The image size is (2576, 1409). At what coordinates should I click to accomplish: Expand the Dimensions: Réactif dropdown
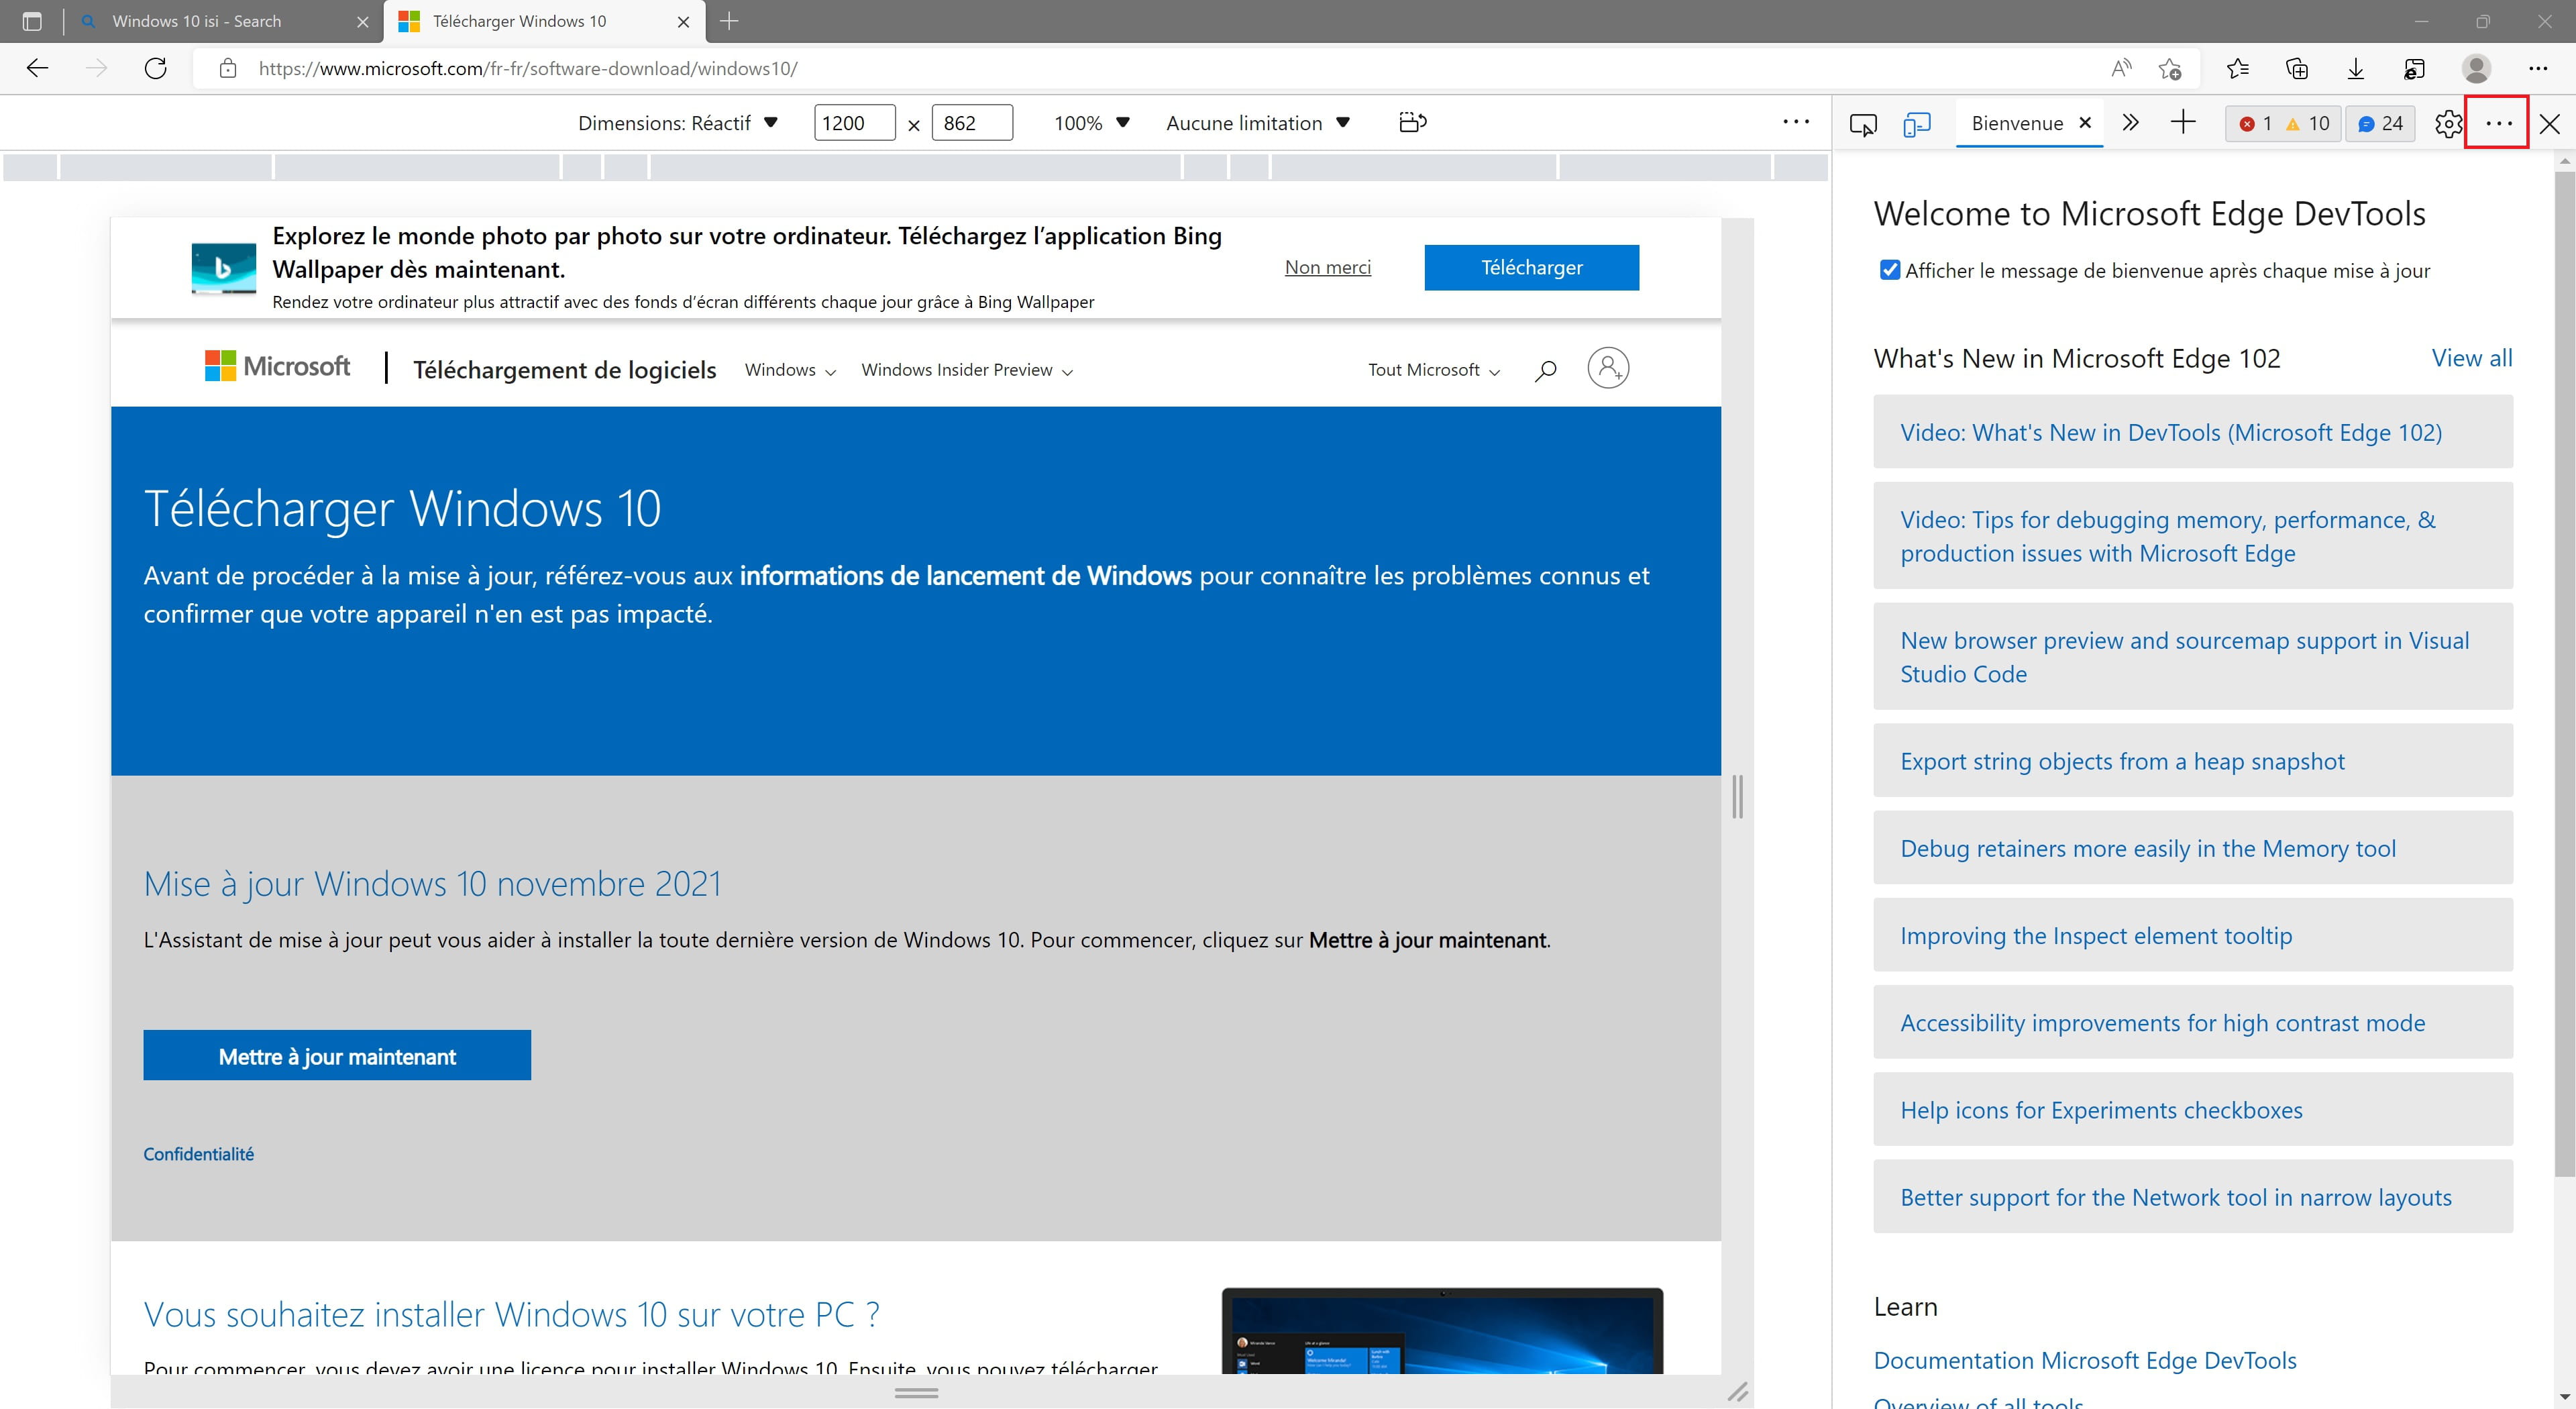tap(678, 123)
